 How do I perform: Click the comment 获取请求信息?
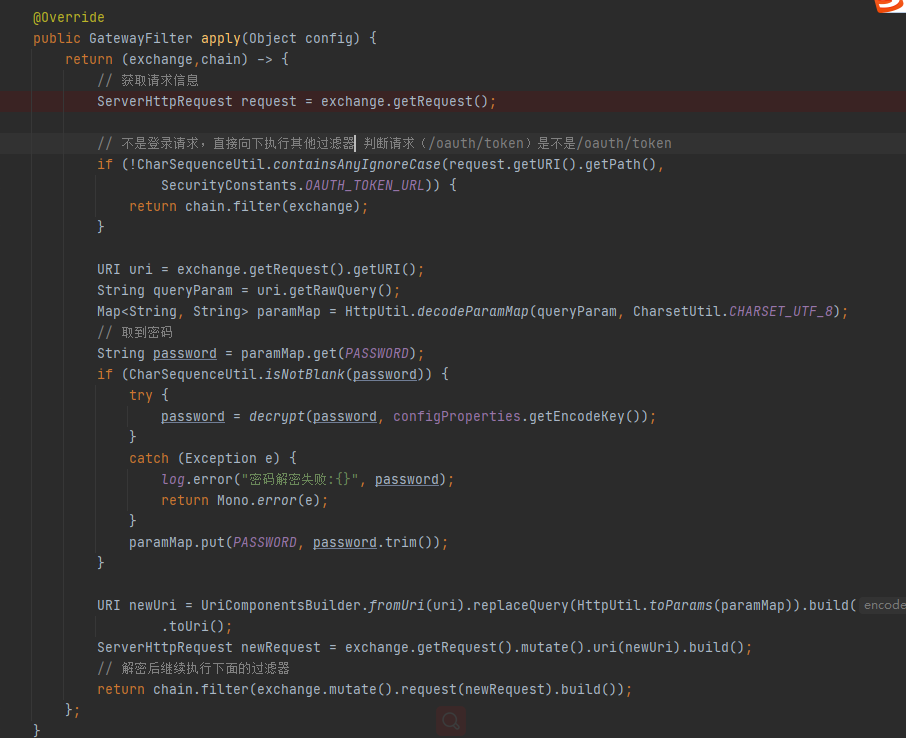pos(148,80)
